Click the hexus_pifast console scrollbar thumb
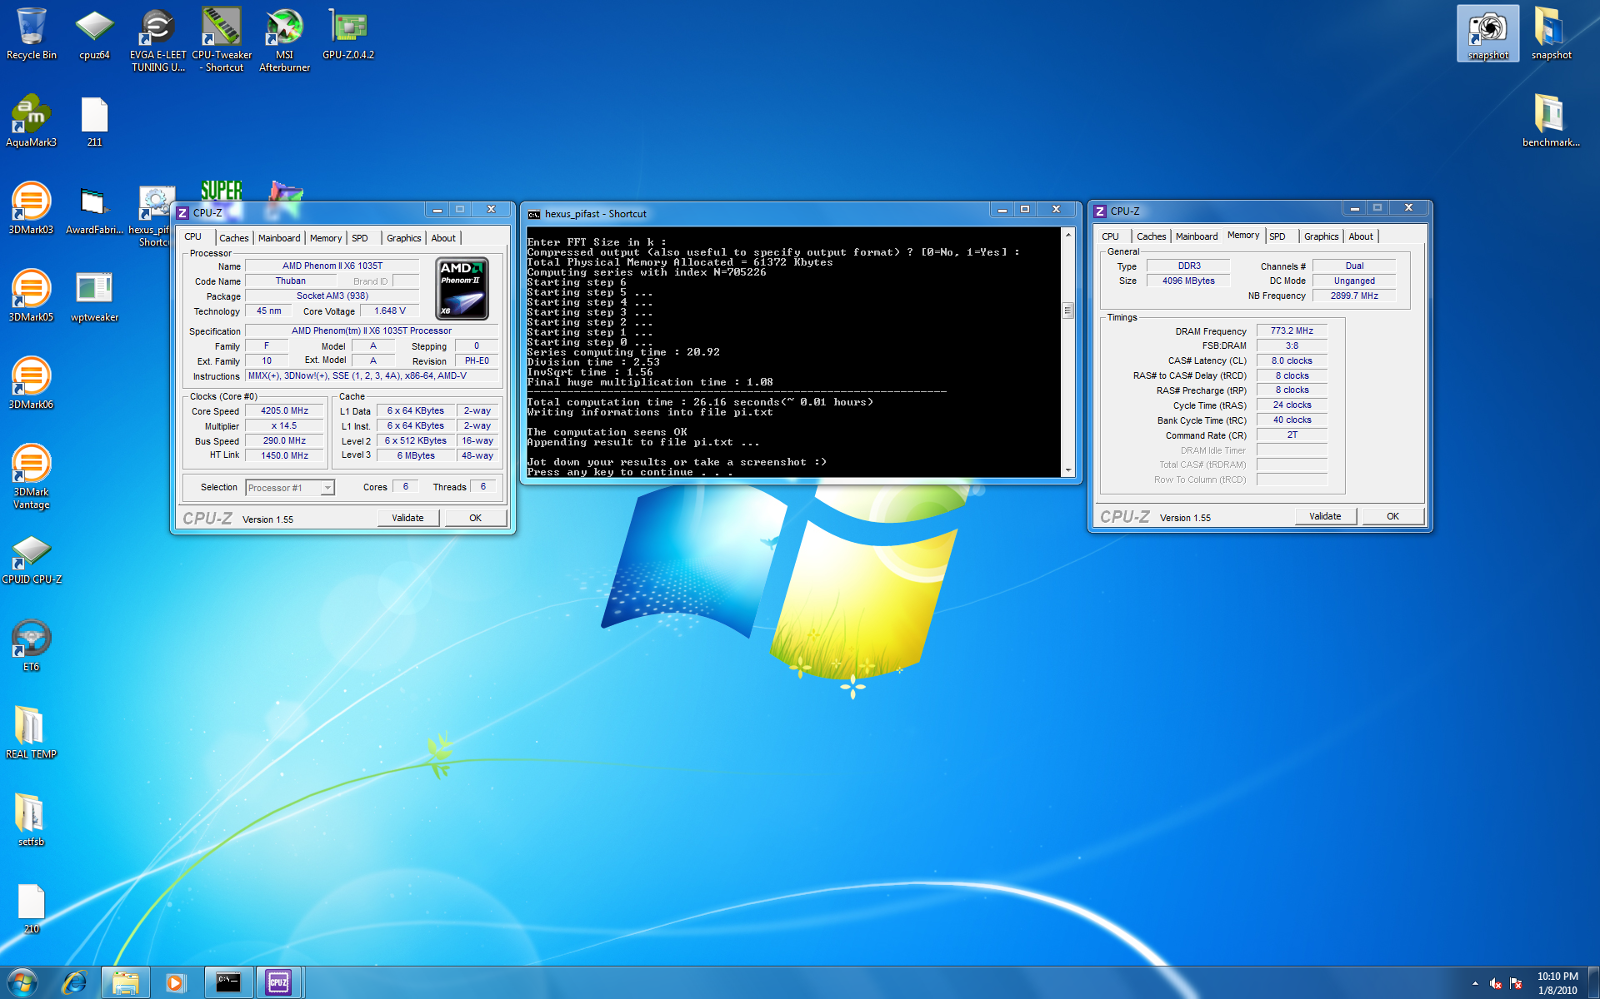This screenshot has height=999, width=1600. pyautogui.click(x=1068, y=310)
